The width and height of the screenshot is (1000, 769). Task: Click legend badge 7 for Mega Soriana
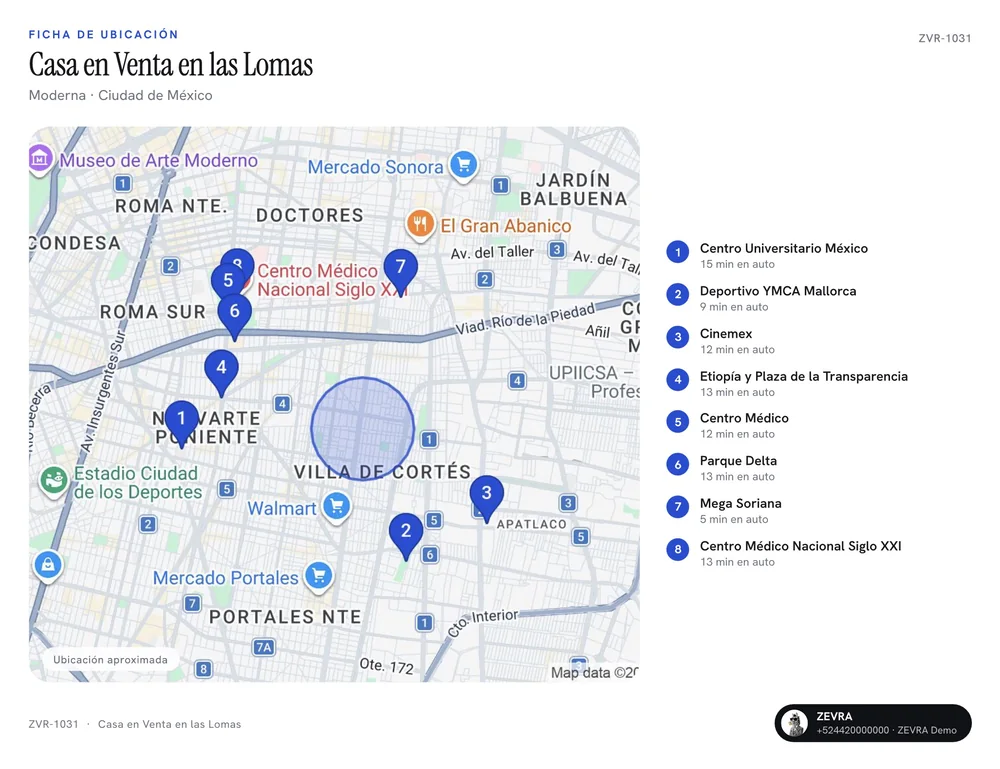(x=678, y=508)
